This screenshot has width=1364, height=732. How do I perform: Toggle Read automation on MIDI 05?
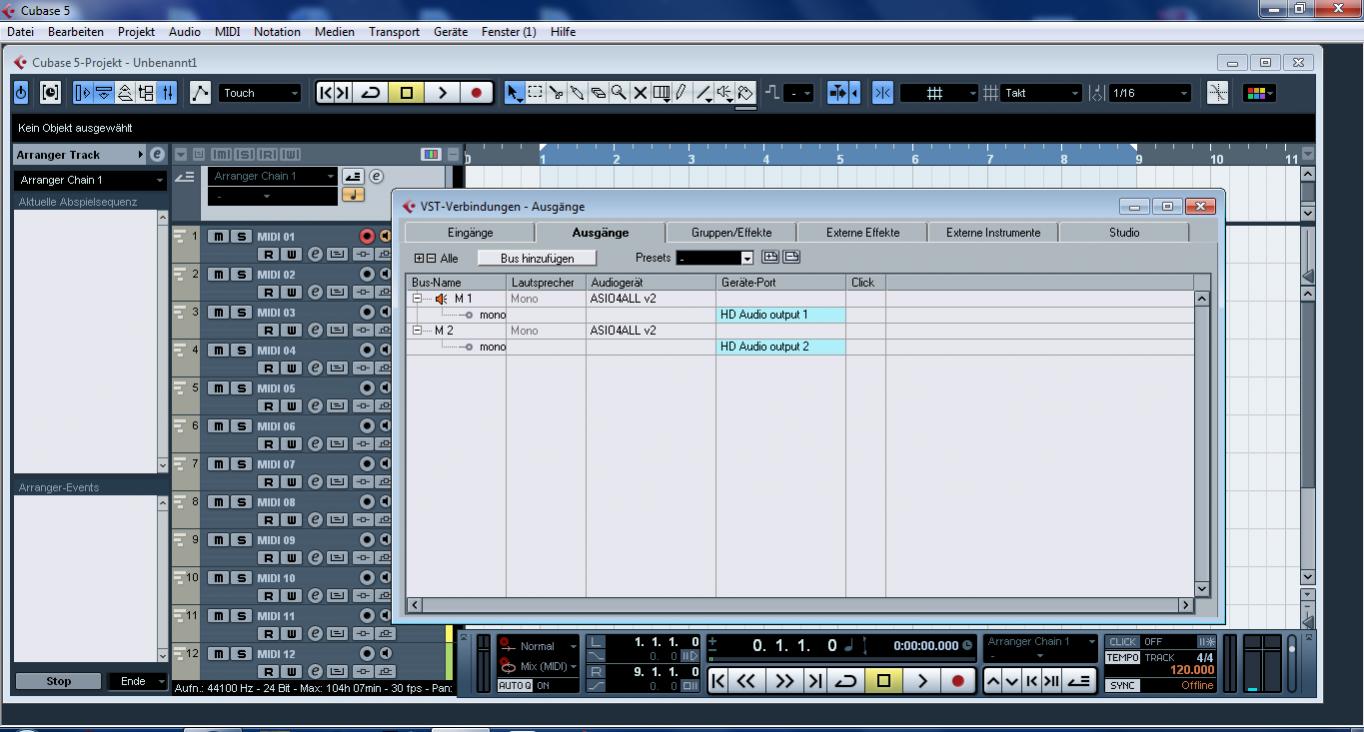coord(270,405)
